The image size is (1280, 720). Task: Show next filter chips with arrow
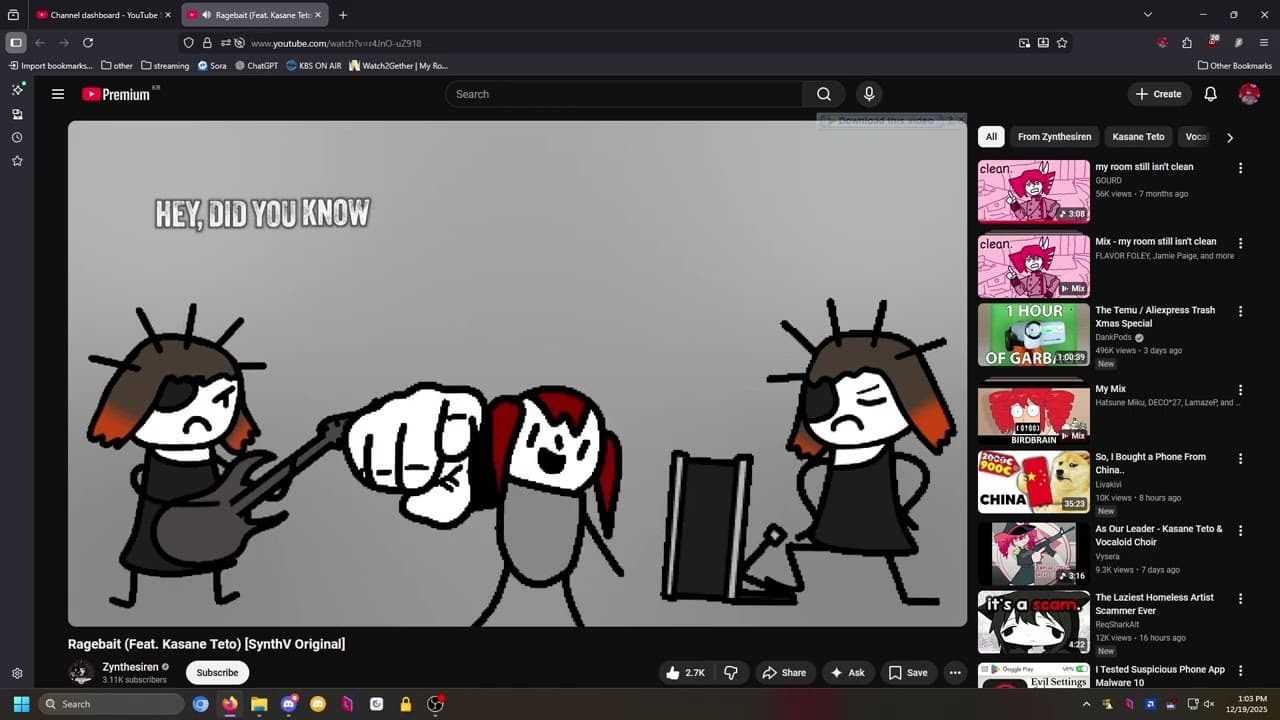click(x=1230, y=137)
